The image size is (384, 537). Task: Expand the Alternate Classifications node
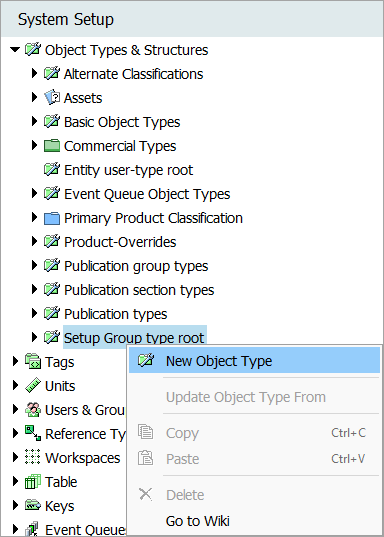[x=34, y=74]
